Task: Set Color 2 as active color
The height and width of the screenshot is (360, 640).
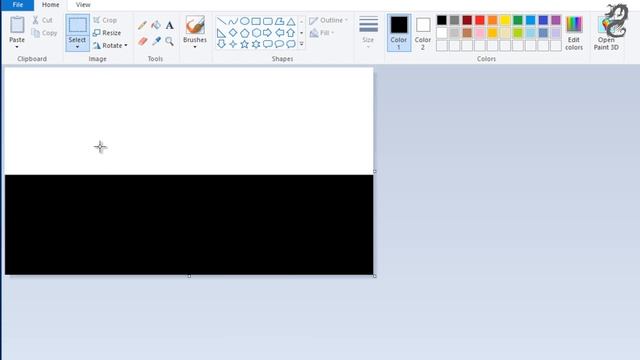Action: [423, 33]
